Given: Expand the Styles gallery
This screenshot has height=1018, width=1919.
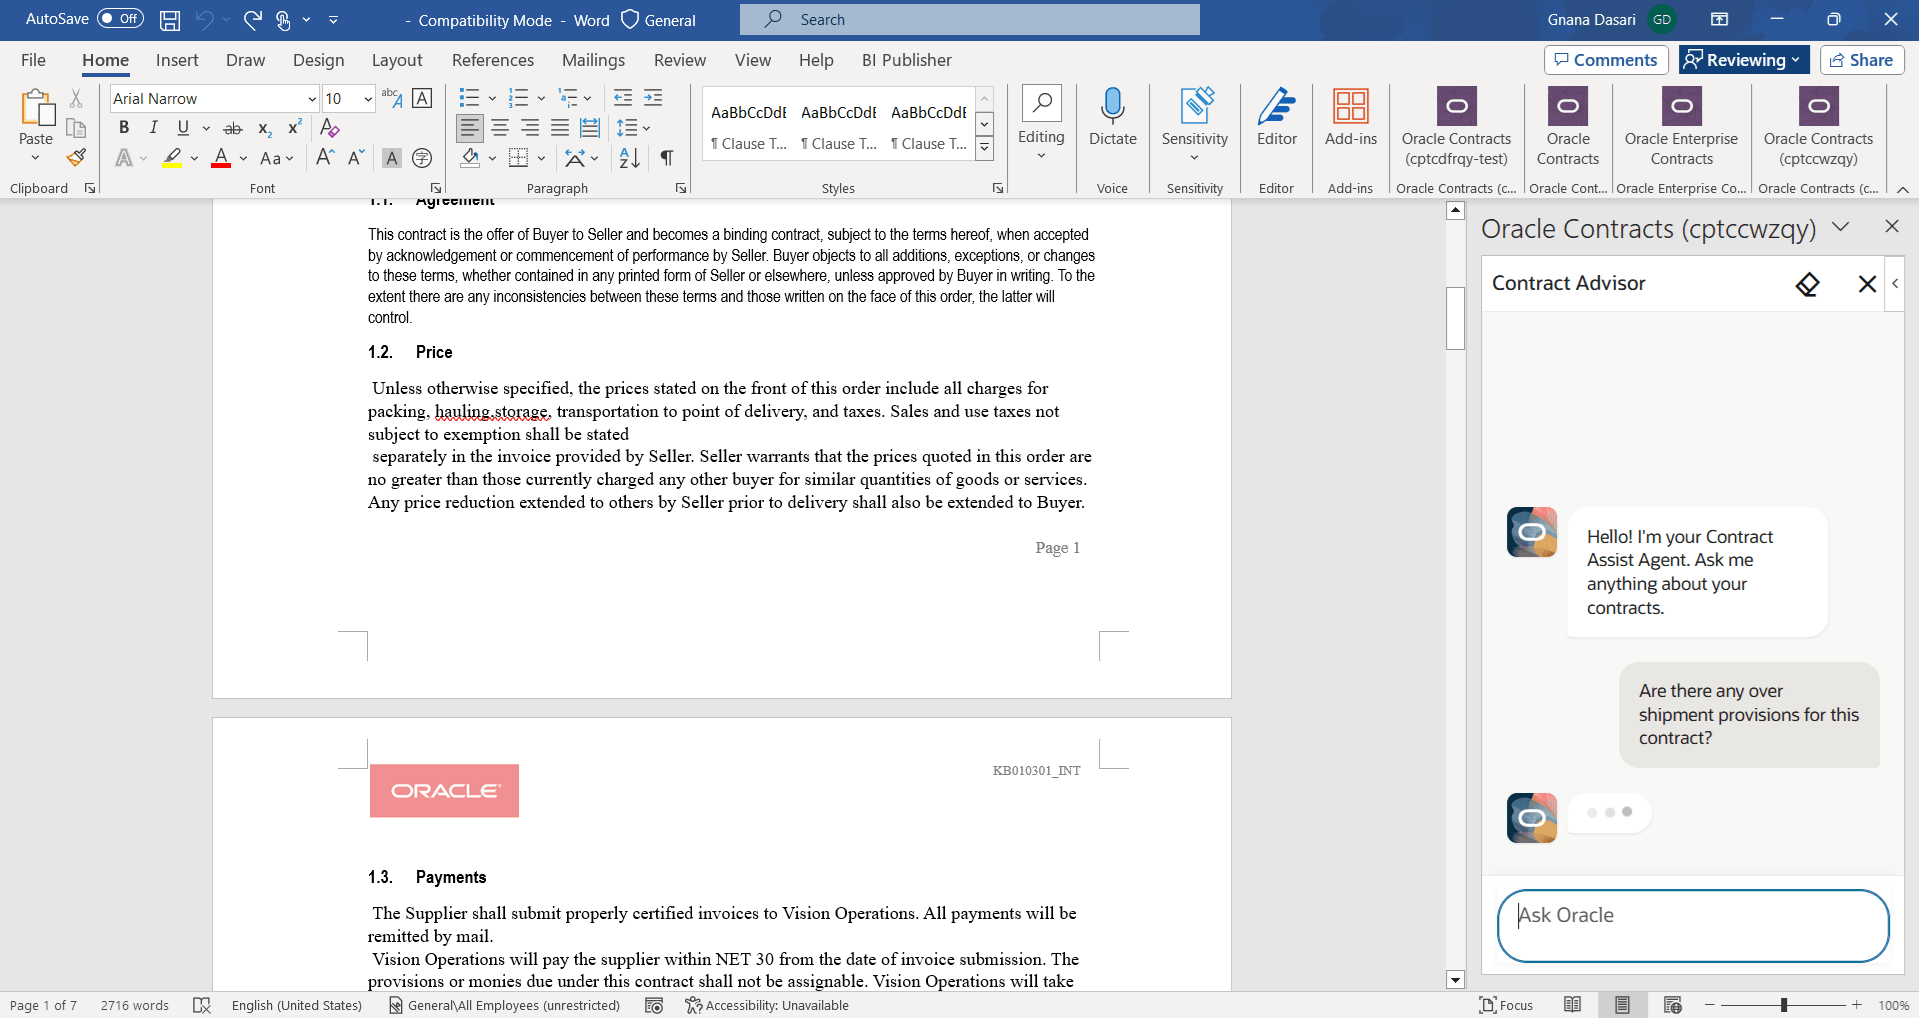Looking at the screenshot, I should tap(985, 149).
